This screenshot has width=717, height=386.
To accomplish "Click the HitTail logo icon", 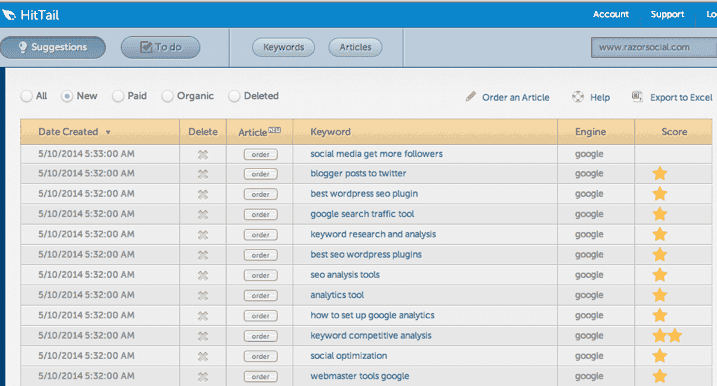I will (x=9, y=15).
